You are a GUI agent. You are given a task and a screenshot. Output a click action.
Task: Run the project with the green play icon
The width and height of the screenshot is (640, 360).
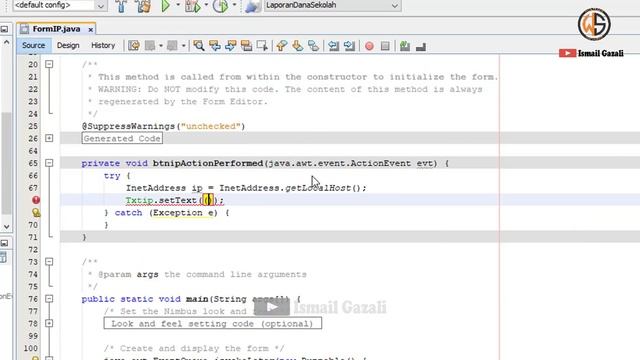[x=165, y=6]
